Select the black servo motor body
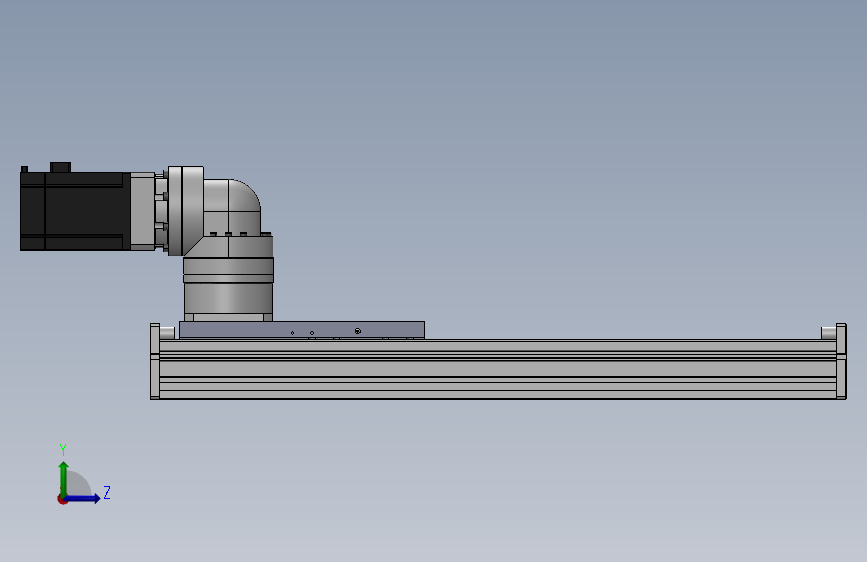This screenshot has height=562, width=867. (75, 211)
